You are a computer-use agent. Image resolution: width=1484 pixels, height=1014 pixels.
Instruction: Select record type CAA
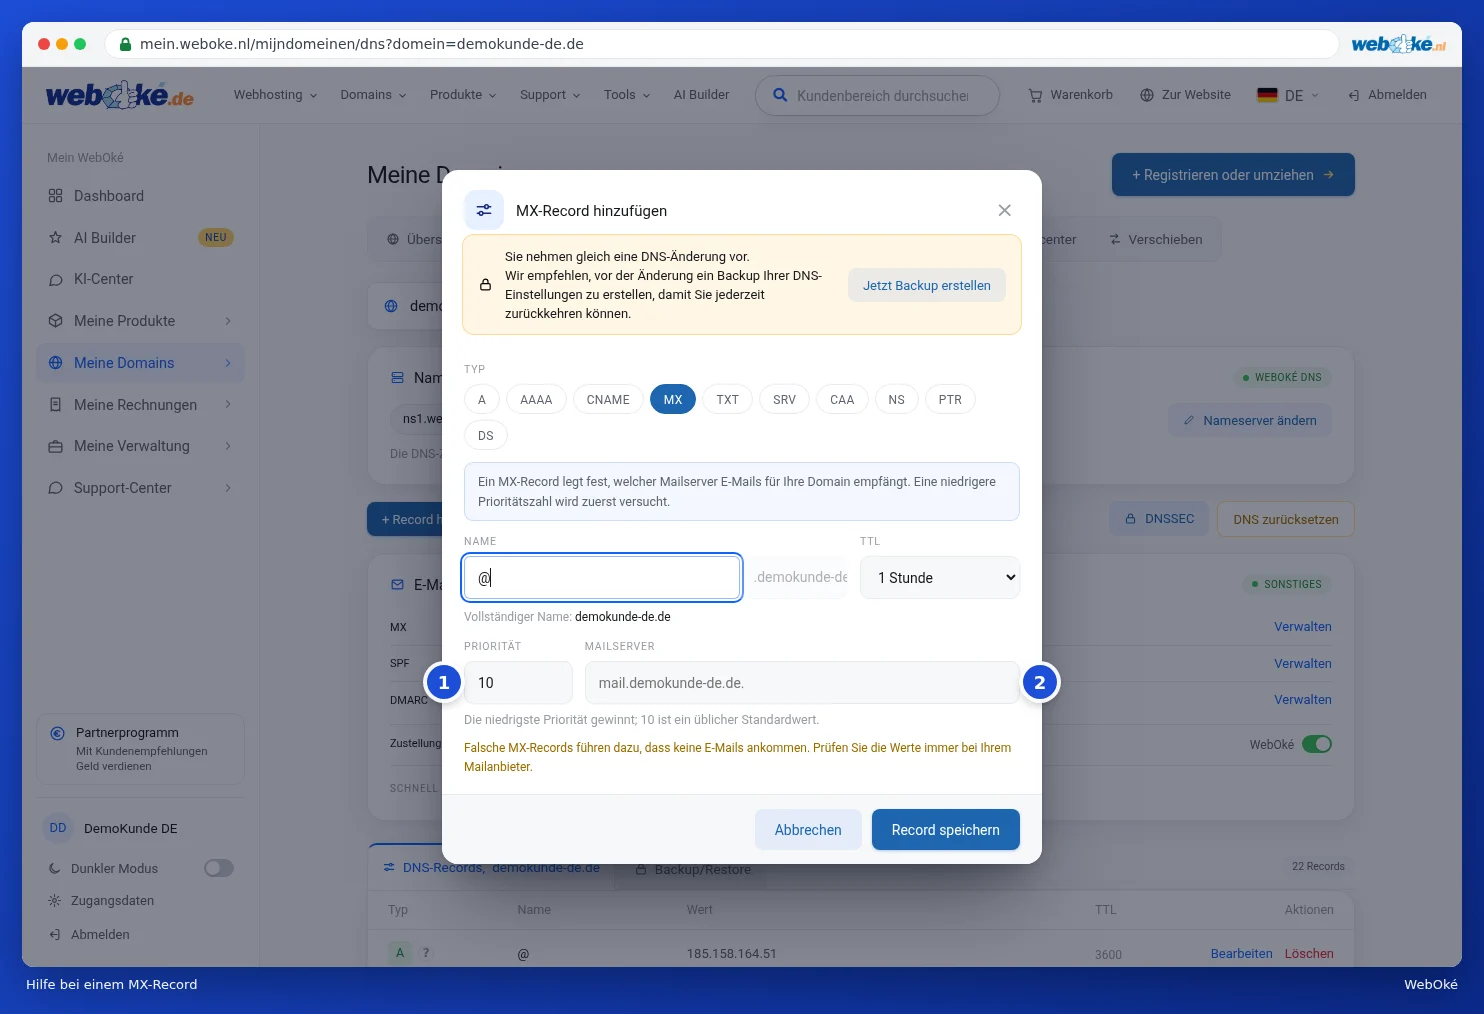click(x=842, y=400)
